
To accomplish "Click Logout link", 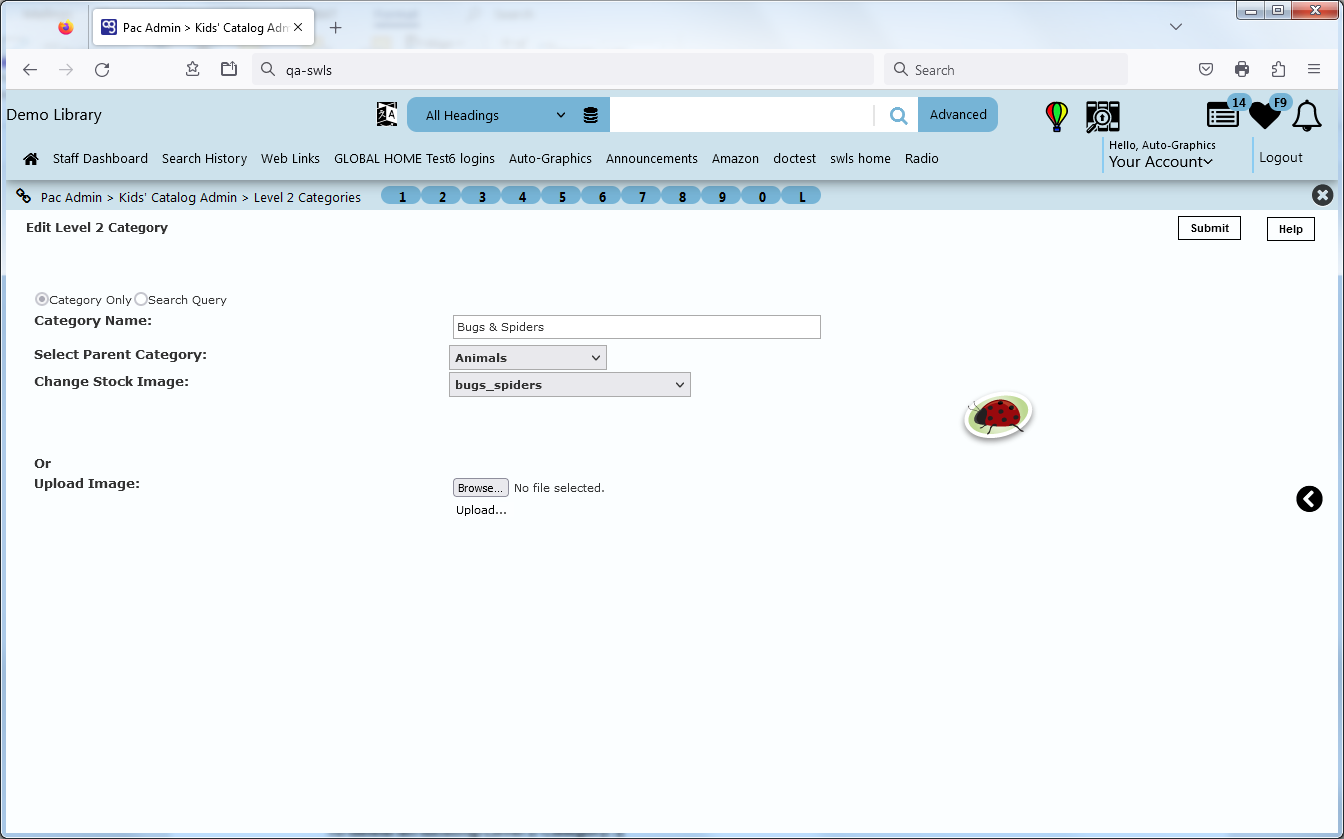I will click(x=1281, y=158).
